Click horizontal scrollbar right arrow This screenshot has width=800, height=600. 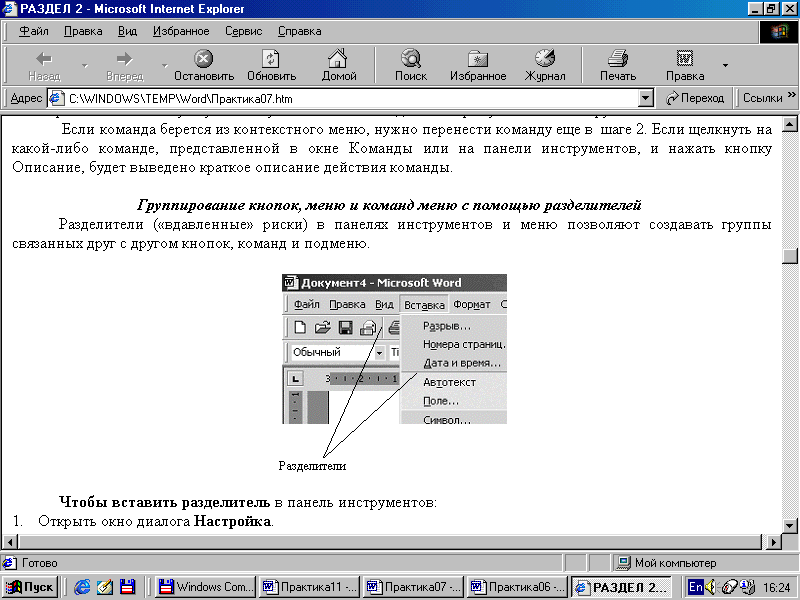773,542
